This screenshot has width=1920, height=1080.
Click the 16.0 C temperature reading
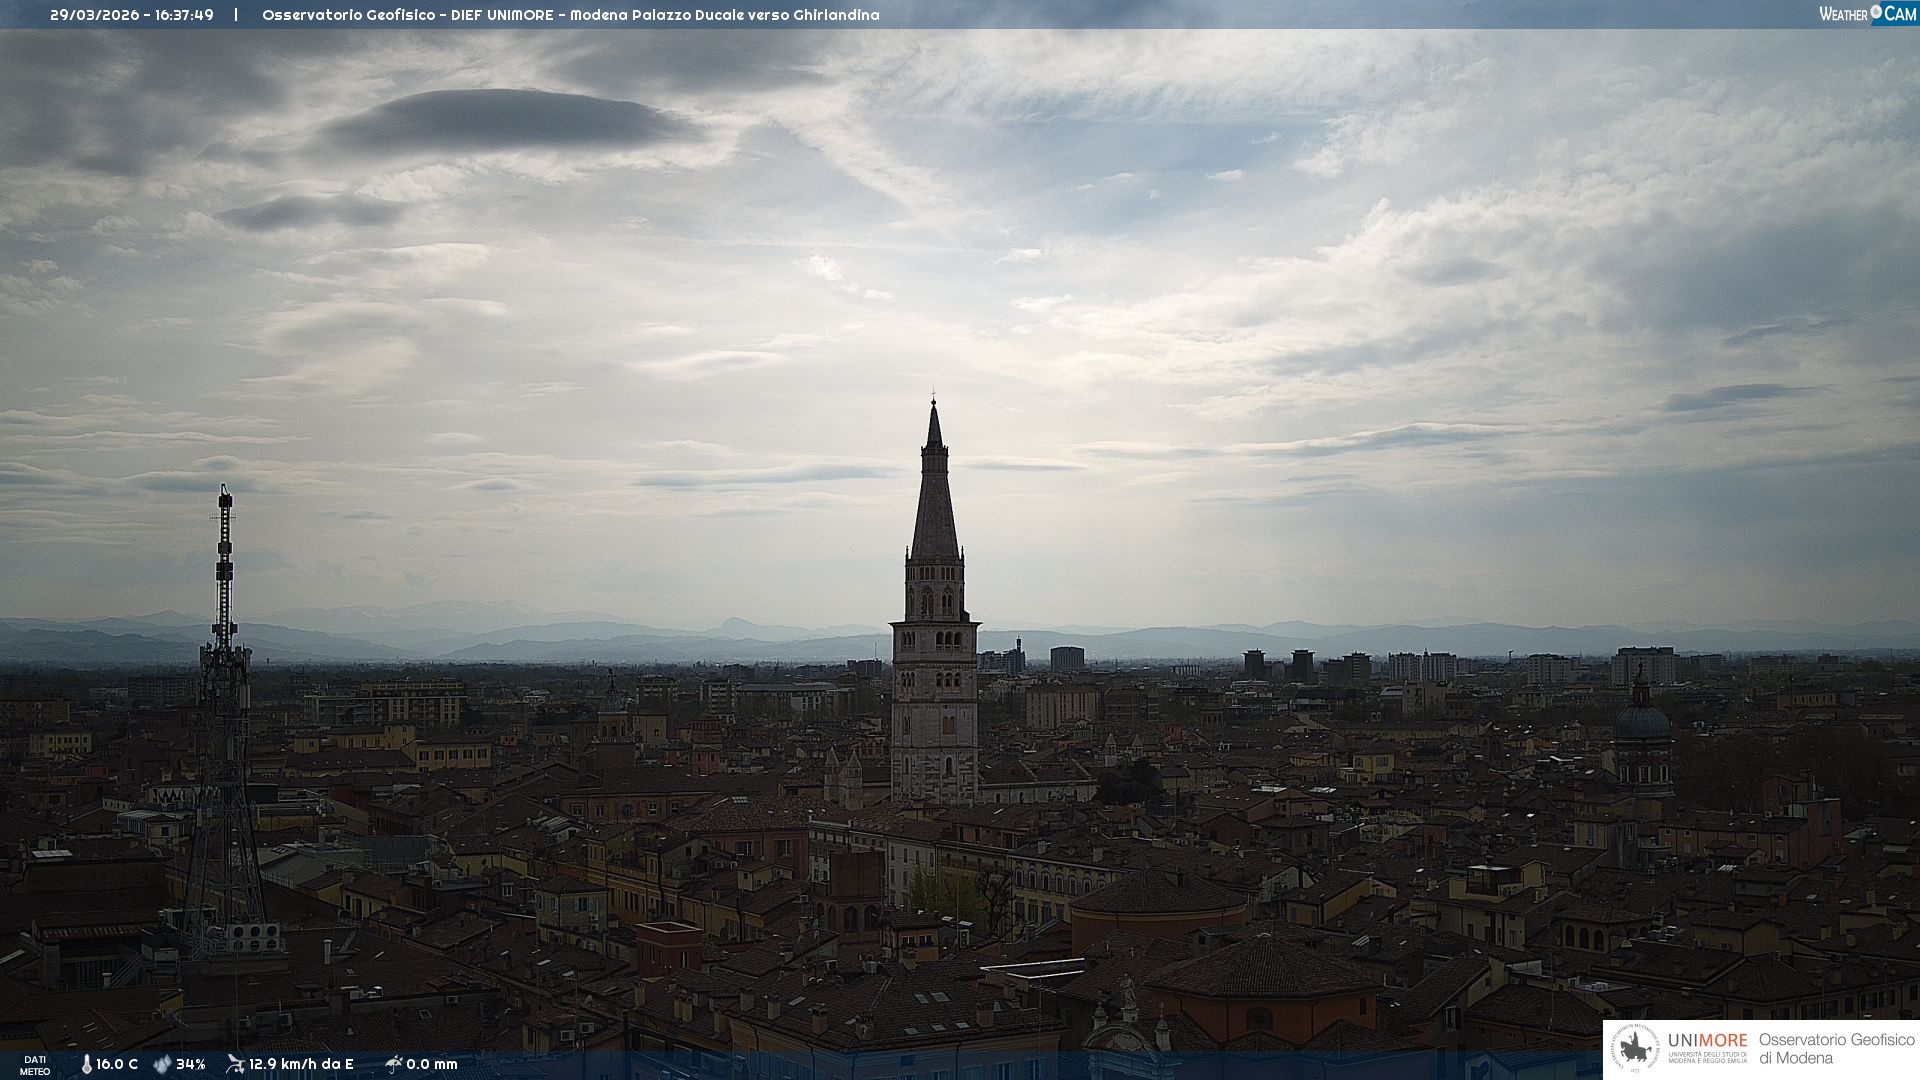(x=117, y=1064)
